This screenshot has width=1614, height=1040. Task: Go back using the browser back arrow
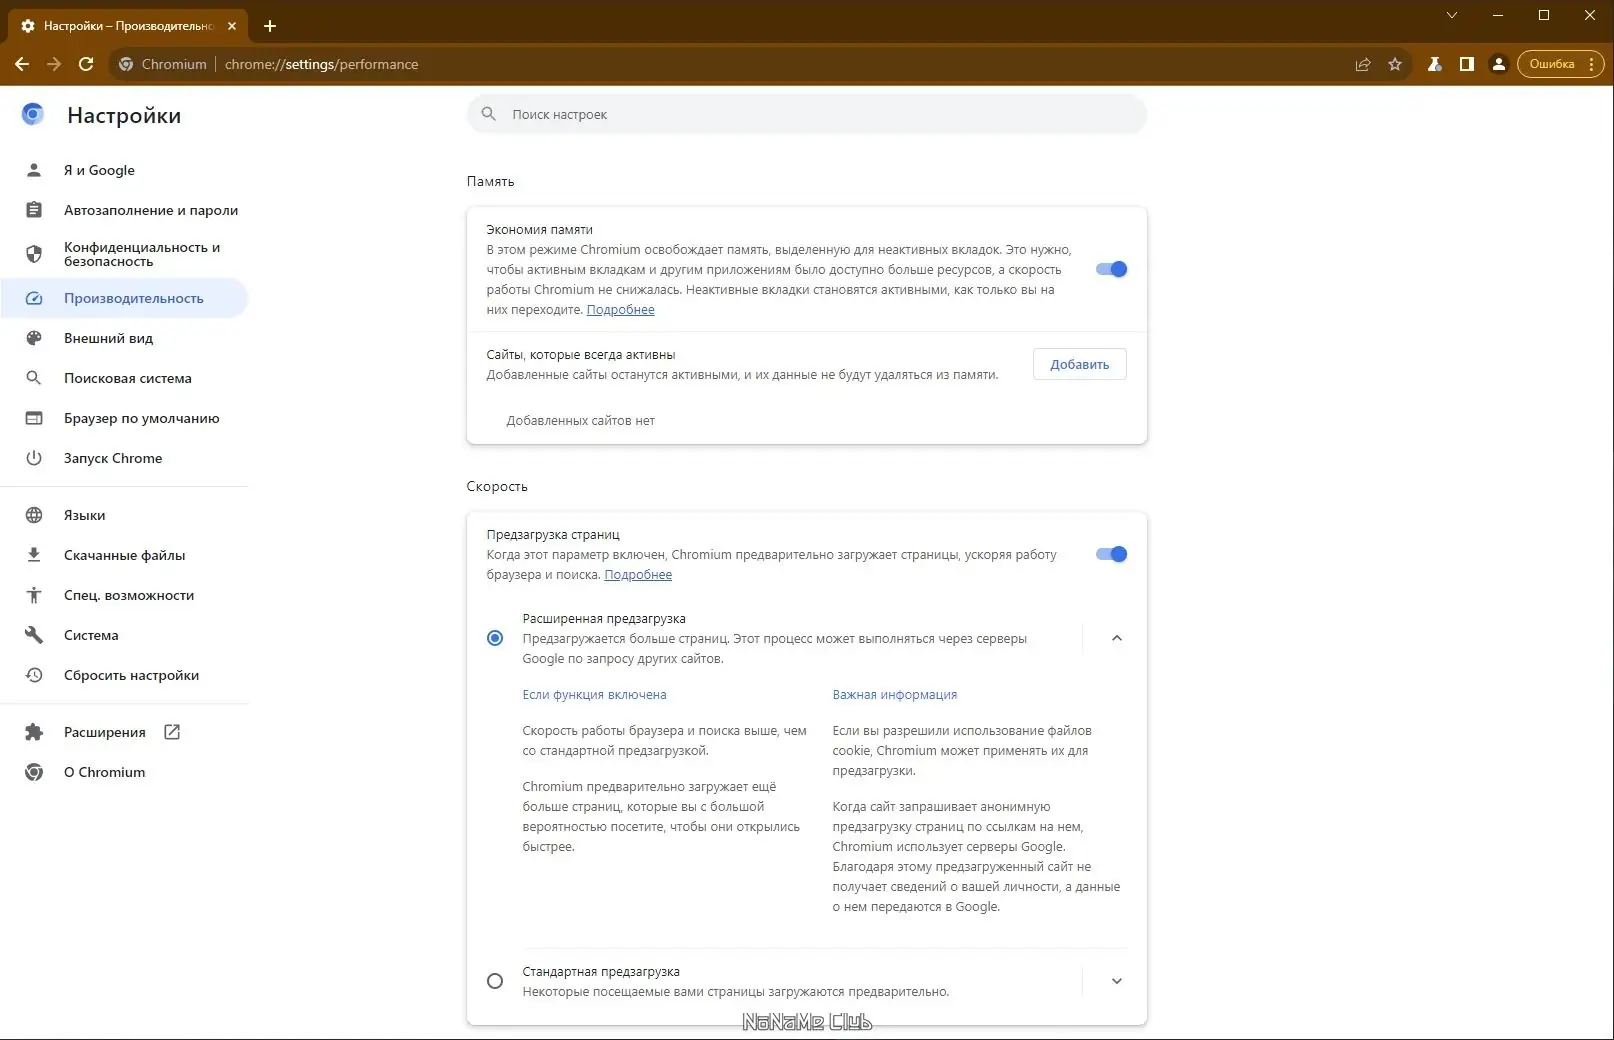(22, 64)
